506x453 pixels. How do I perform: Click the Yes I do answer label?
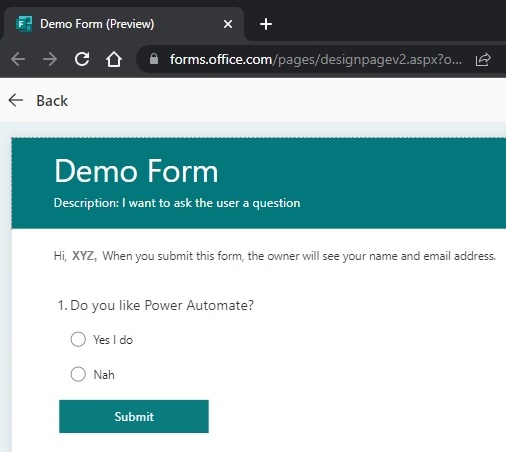point(113,340)
